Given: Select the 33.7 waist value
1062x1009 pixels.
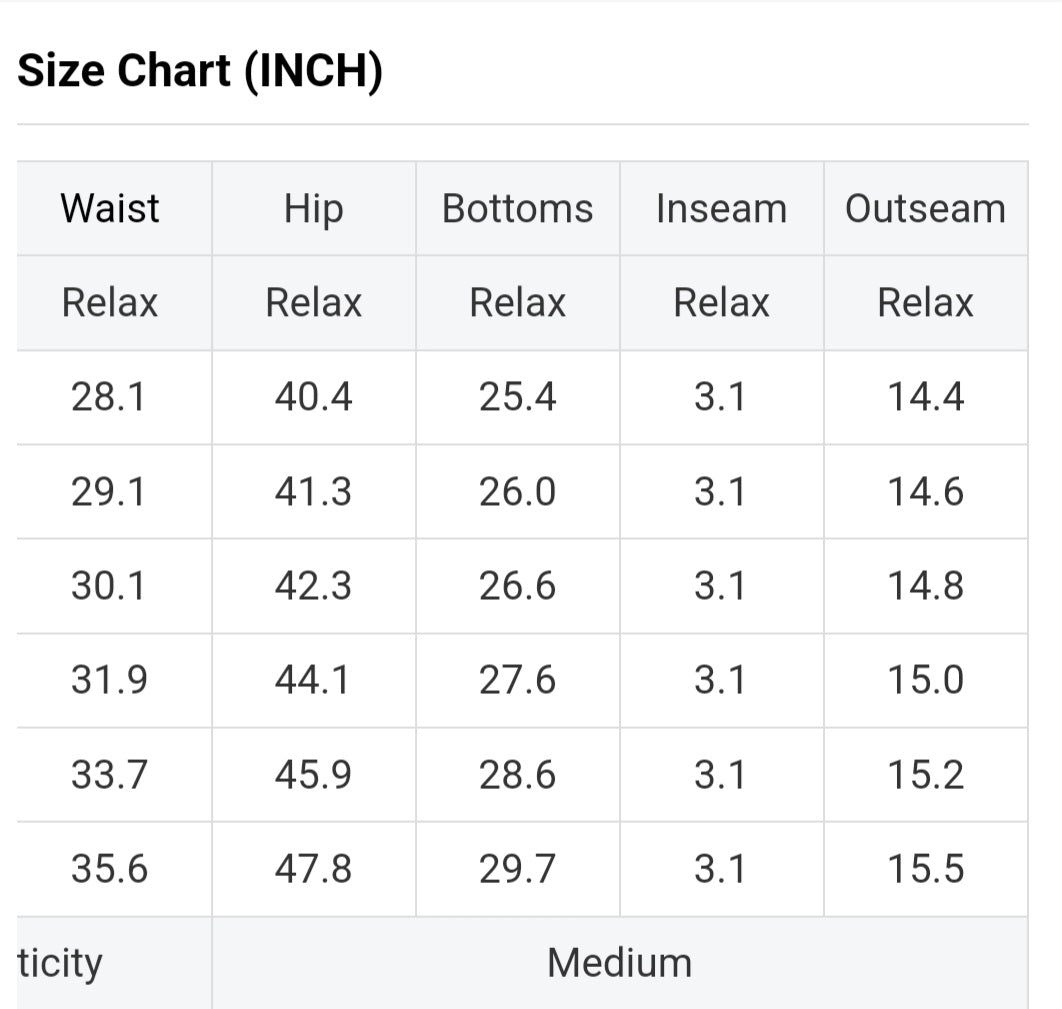Looking at the screenshot, I should coord(109,775).
